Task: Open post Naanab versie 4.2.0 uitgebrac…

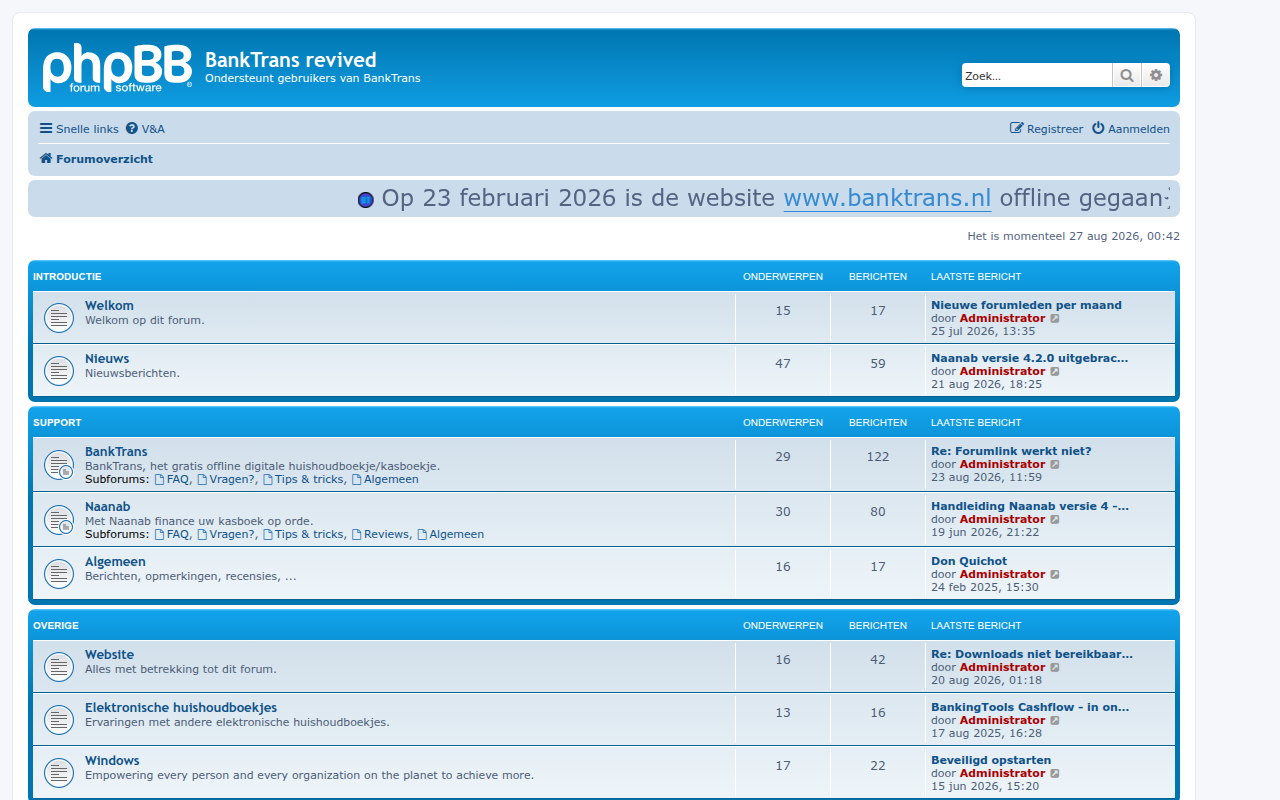Action: point(1029,358)
